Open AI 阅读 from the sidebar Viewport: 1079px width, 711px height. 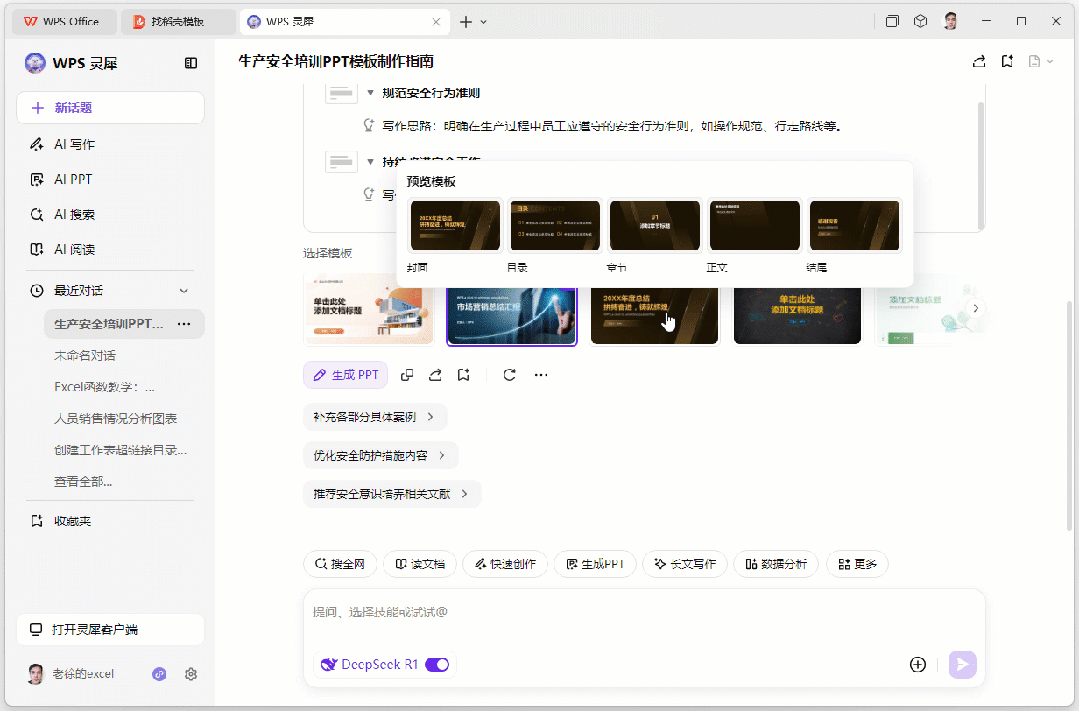coord(74,250)
